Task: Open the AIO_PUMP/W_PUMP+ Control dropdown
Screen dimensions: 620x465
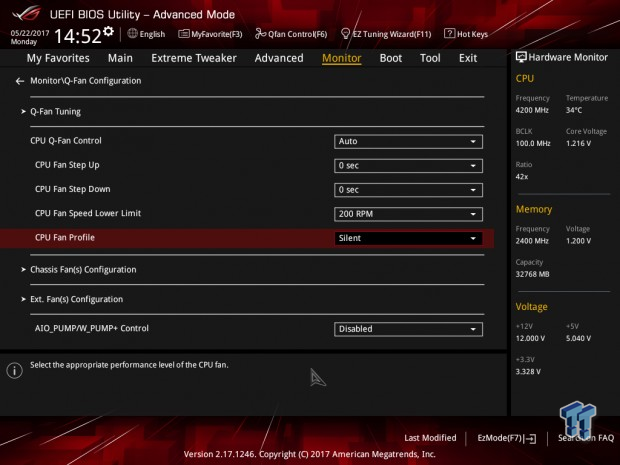Action: [x=408, y=329]
